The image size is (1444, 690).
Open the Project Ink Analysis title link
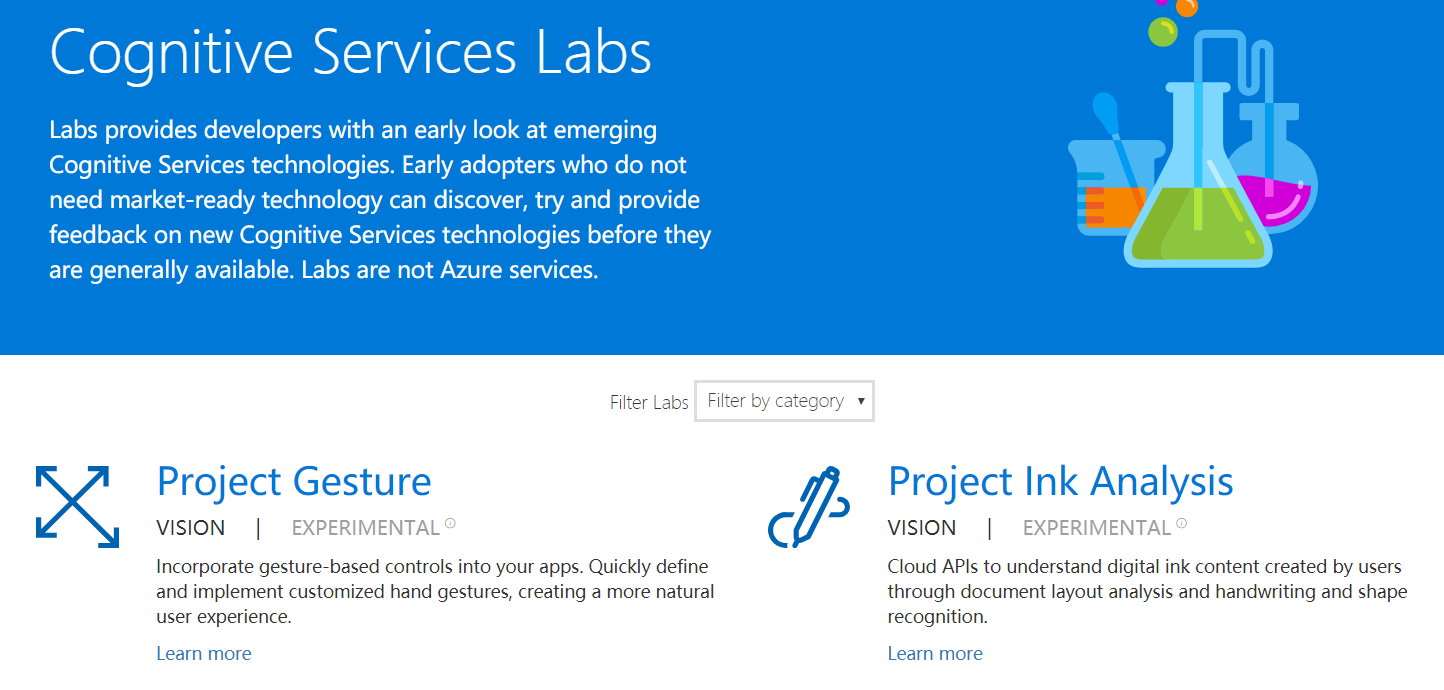(x=1060, y=482)
